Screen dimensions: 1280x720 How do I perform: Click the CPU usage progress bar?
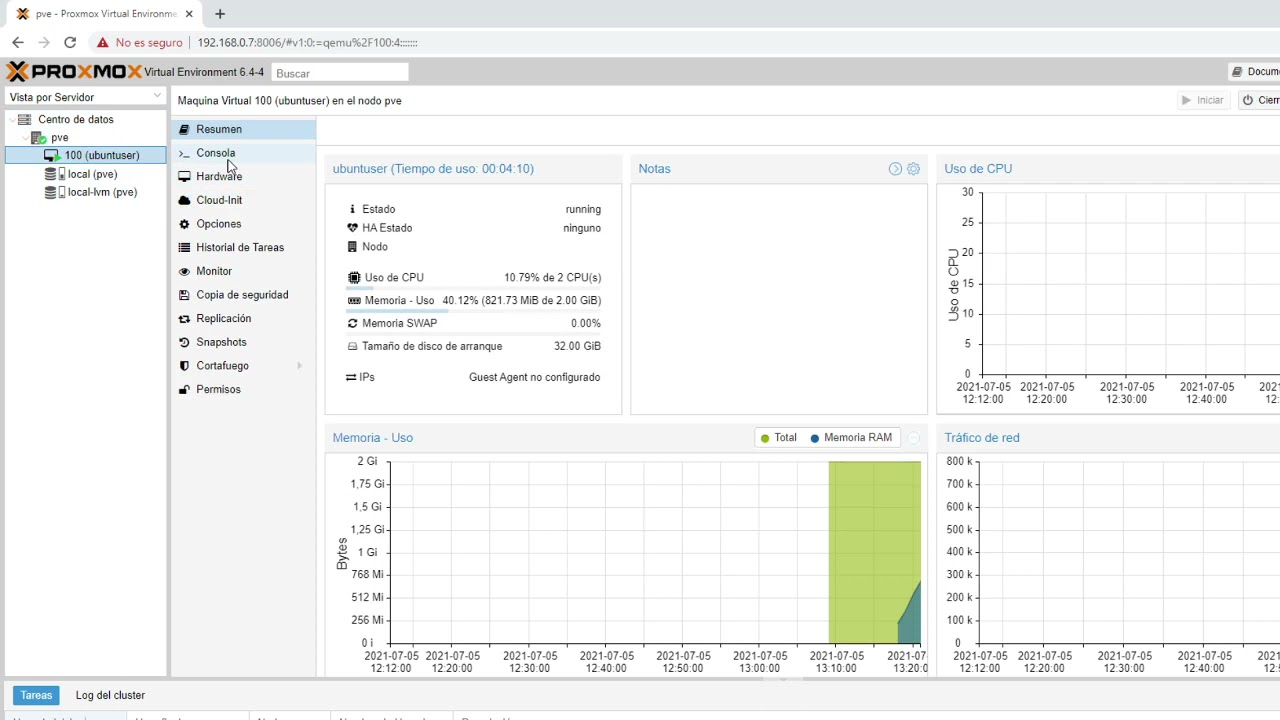point(473,288)
